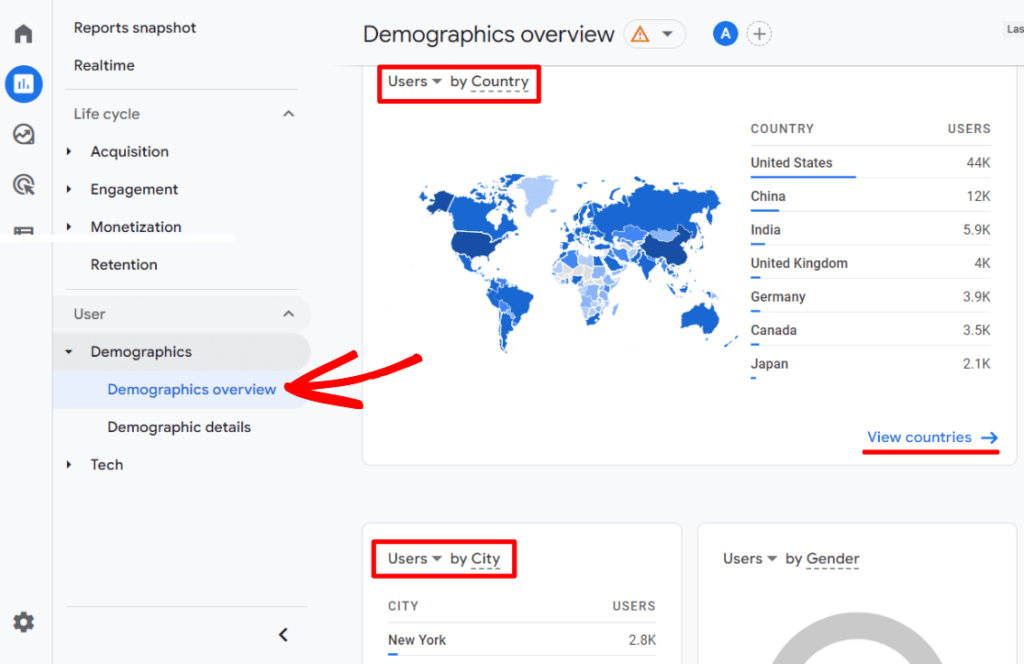Open the United States row link
Image resolution: width=1024 pixels, height=664 pixels.
pyautogui.click(x=791, y=162)
